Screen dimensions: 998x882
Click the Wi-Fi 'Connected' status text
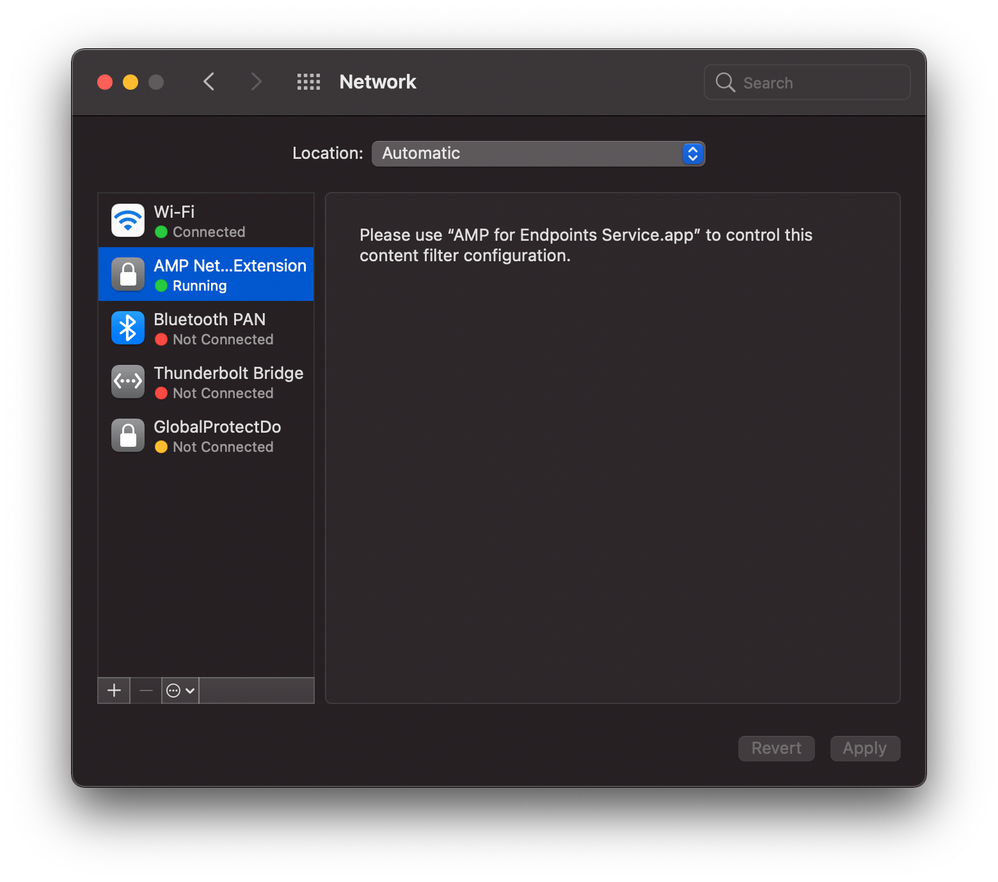[209, 232]
